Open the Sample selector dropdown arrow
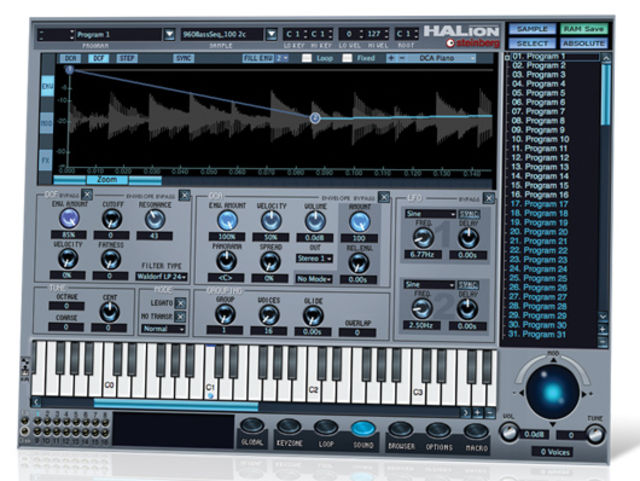640x481 pixels. coord(271,35)
